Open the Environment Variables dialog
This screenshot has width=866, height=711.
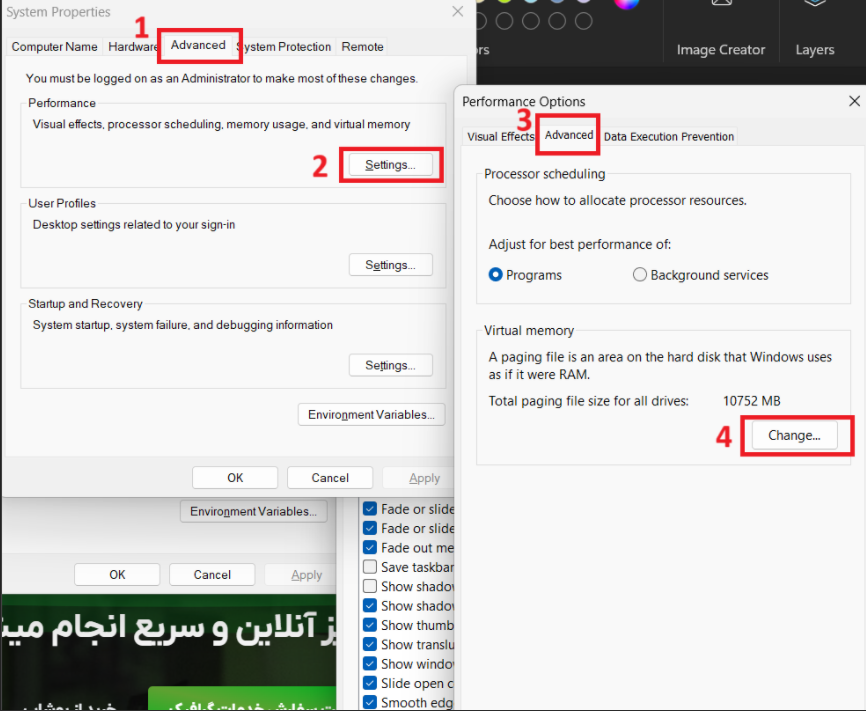pos(371,414)
